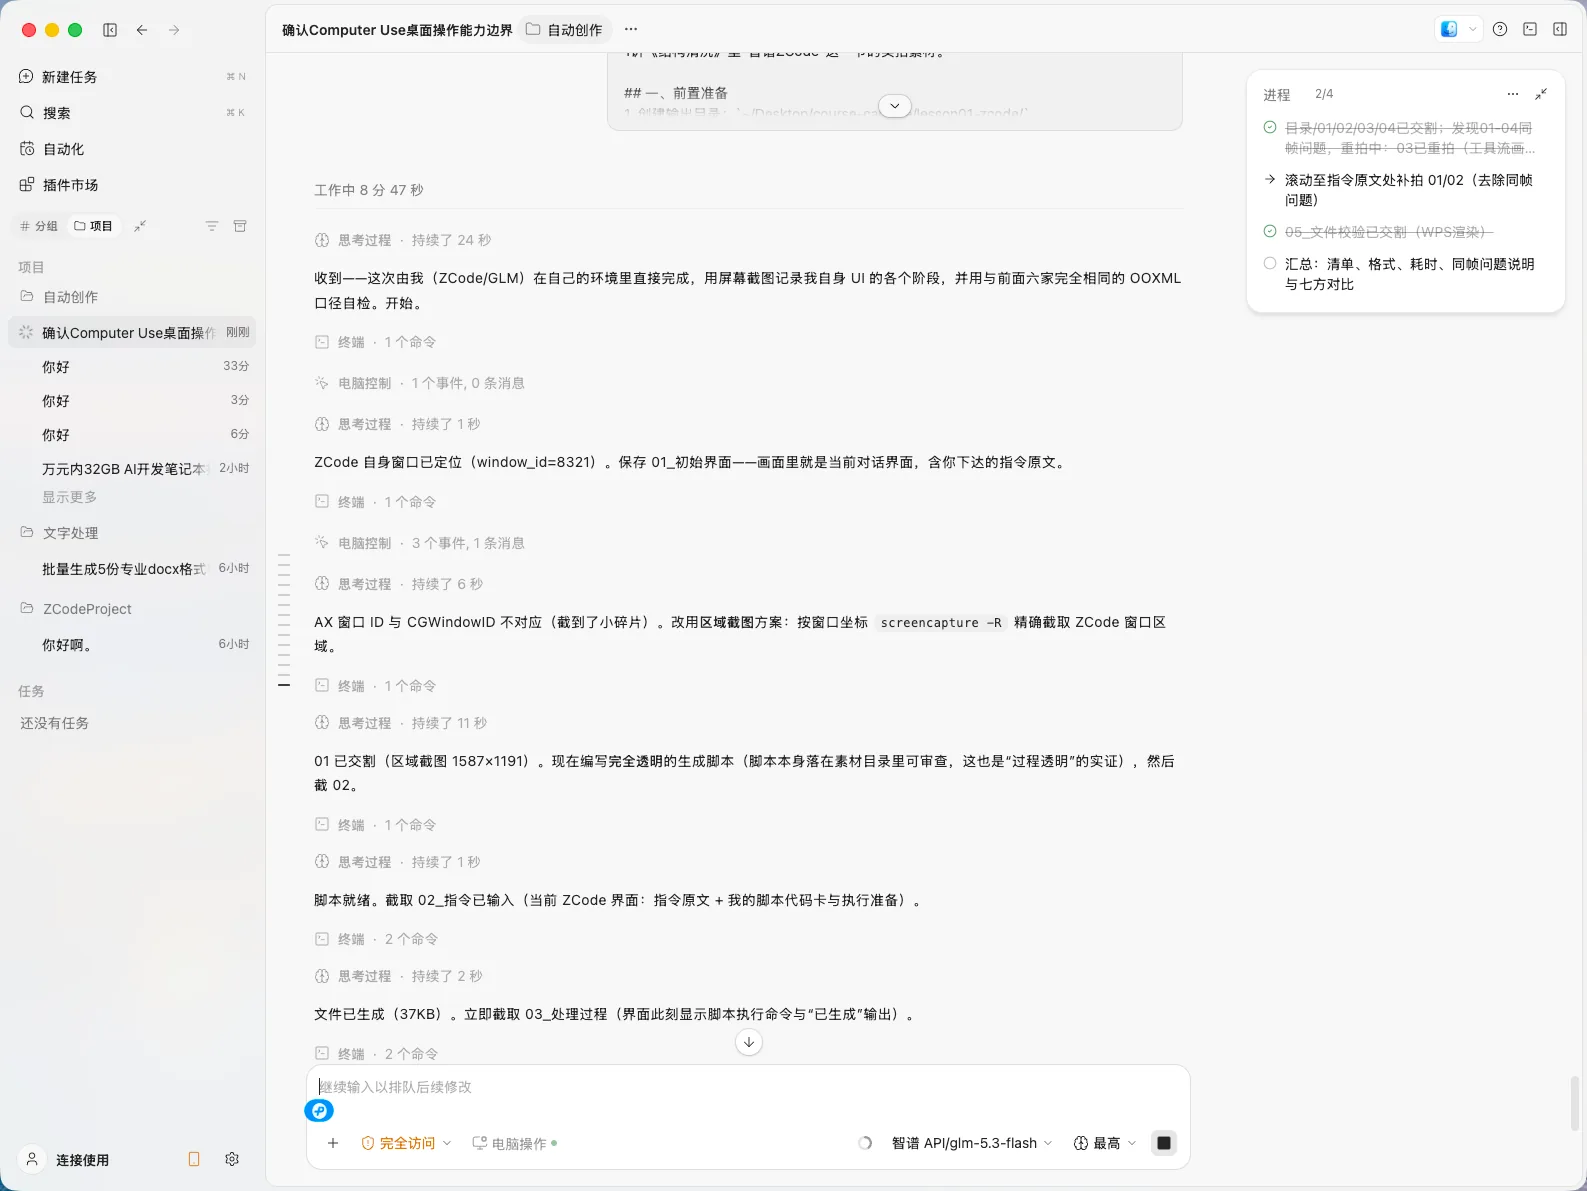Open the 最高 reasoning level dropdown
The image size is (1587, 1191).
1105,1143
